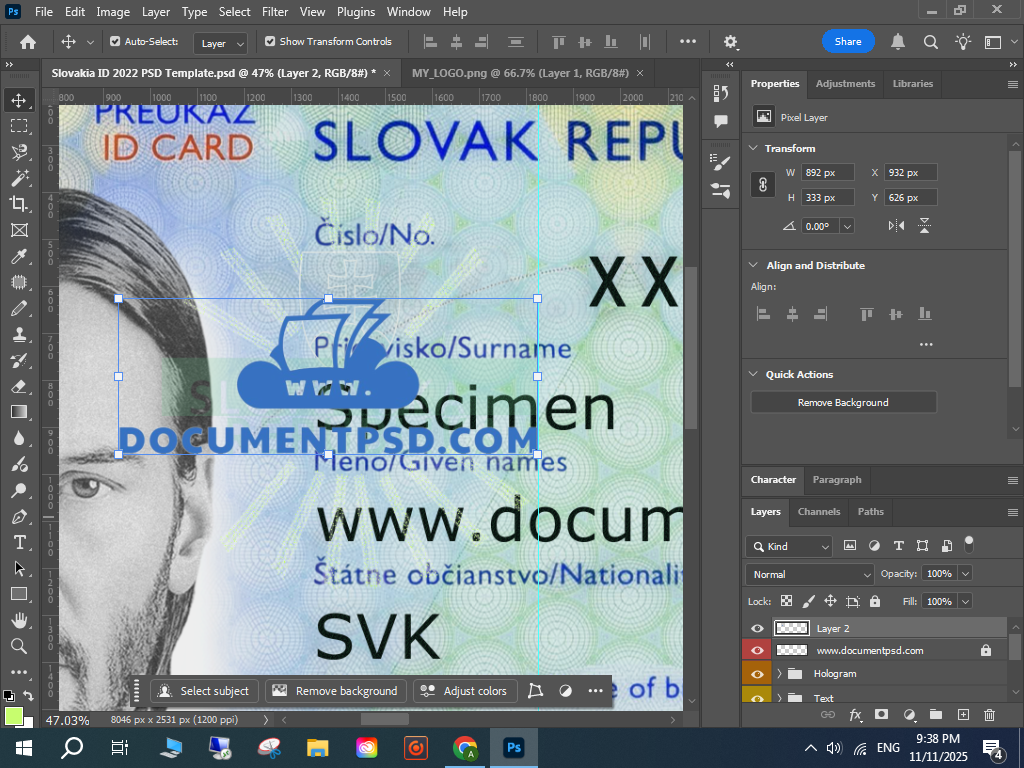Image resolution: width=1024 pixels, height=768 pixels.
Task: Click the foreground color swatch
Action: tap(13, 716)
